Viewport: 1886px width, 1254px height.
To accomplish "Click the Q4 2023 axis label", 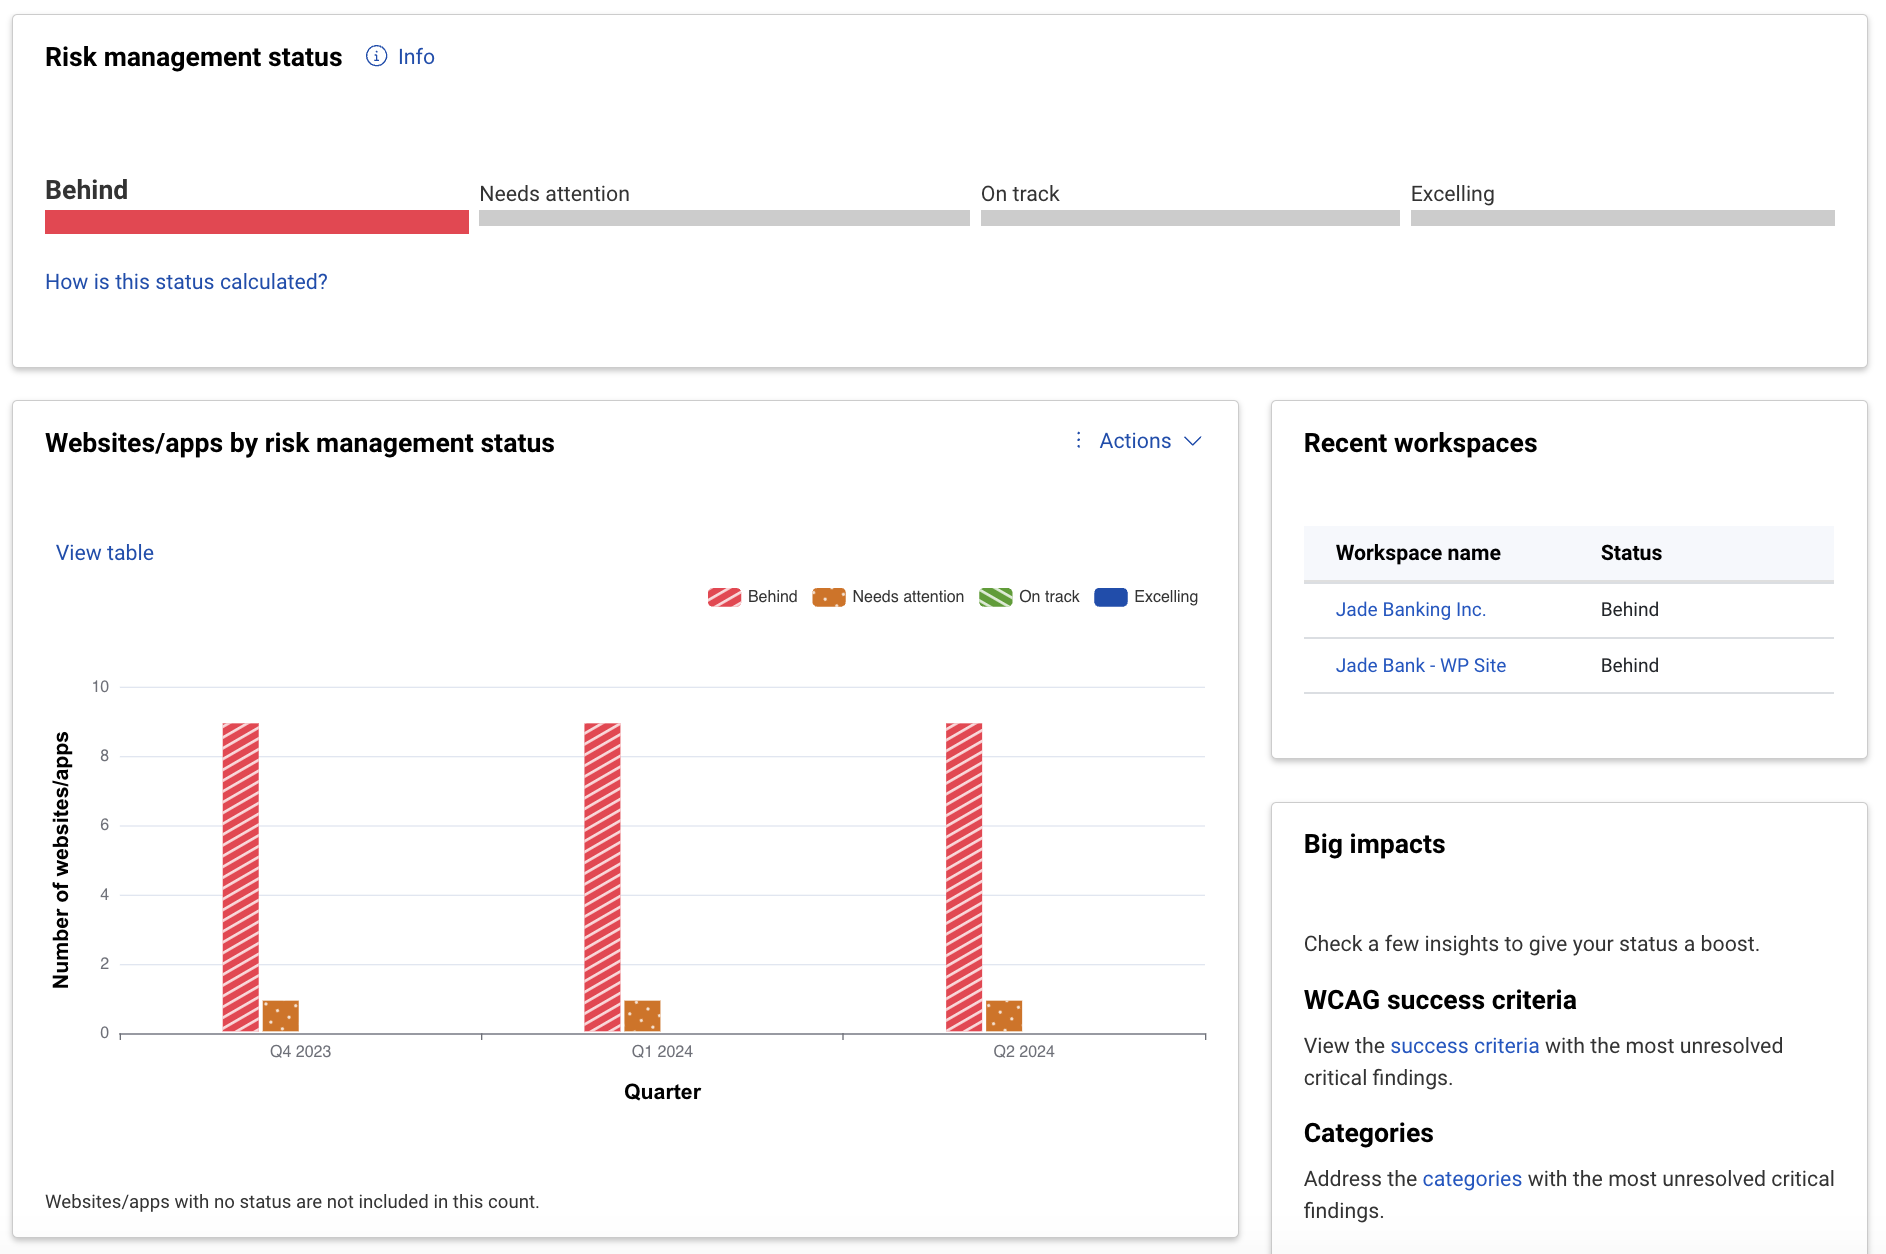I will coord(300,1051).
